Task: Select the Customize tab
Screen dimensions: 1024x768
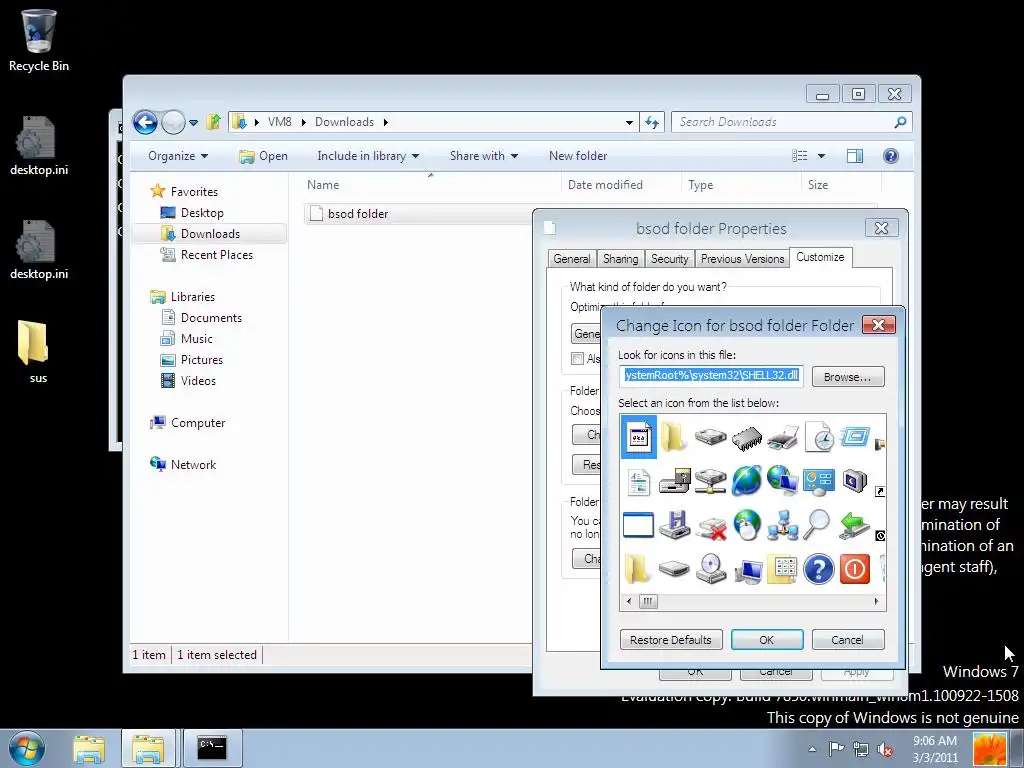Action: [820, 257]
